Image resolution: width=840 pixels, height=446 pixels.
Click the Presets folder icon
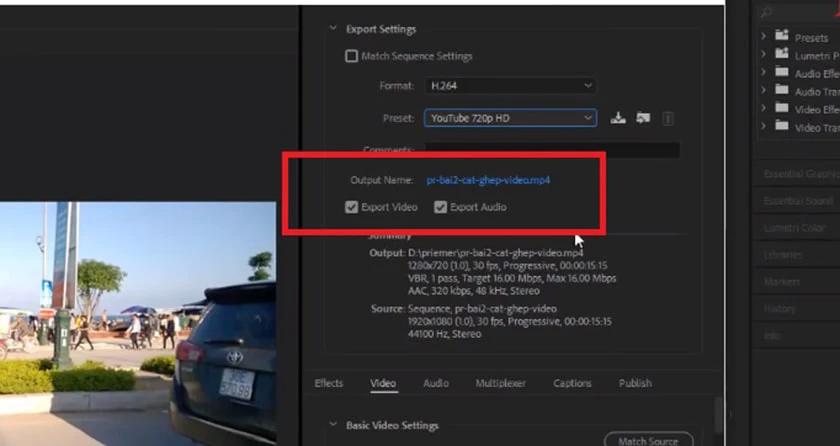[x=782, y=36]
